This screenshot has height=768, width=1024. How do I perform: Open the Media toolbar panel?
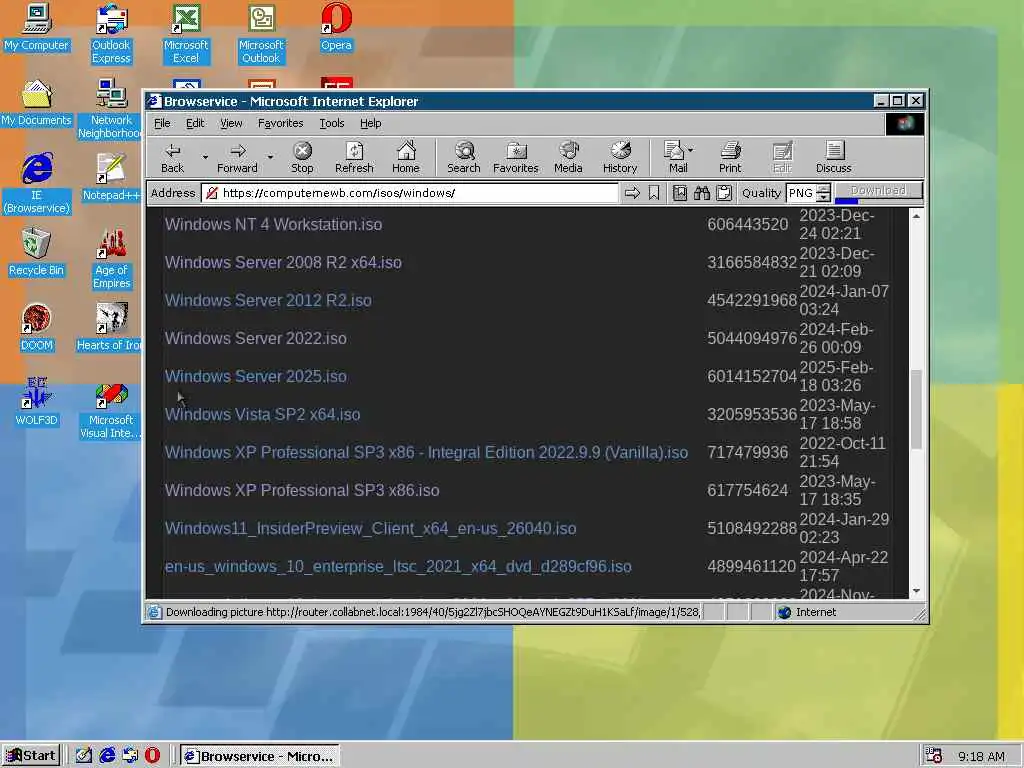[568, 157]
